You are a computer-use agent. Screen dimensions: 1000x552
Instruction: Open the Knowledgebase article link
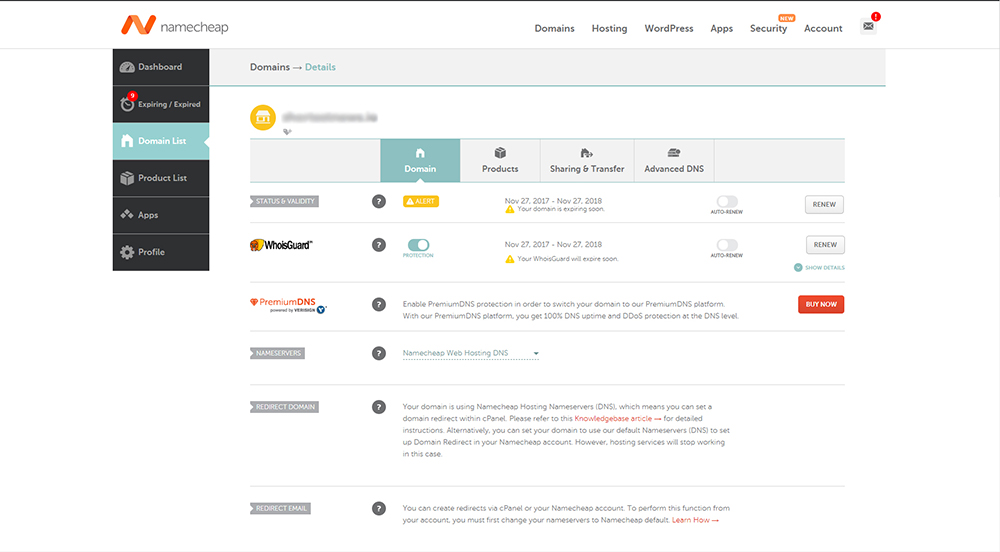pyautogui.click(x=617, y=419)
